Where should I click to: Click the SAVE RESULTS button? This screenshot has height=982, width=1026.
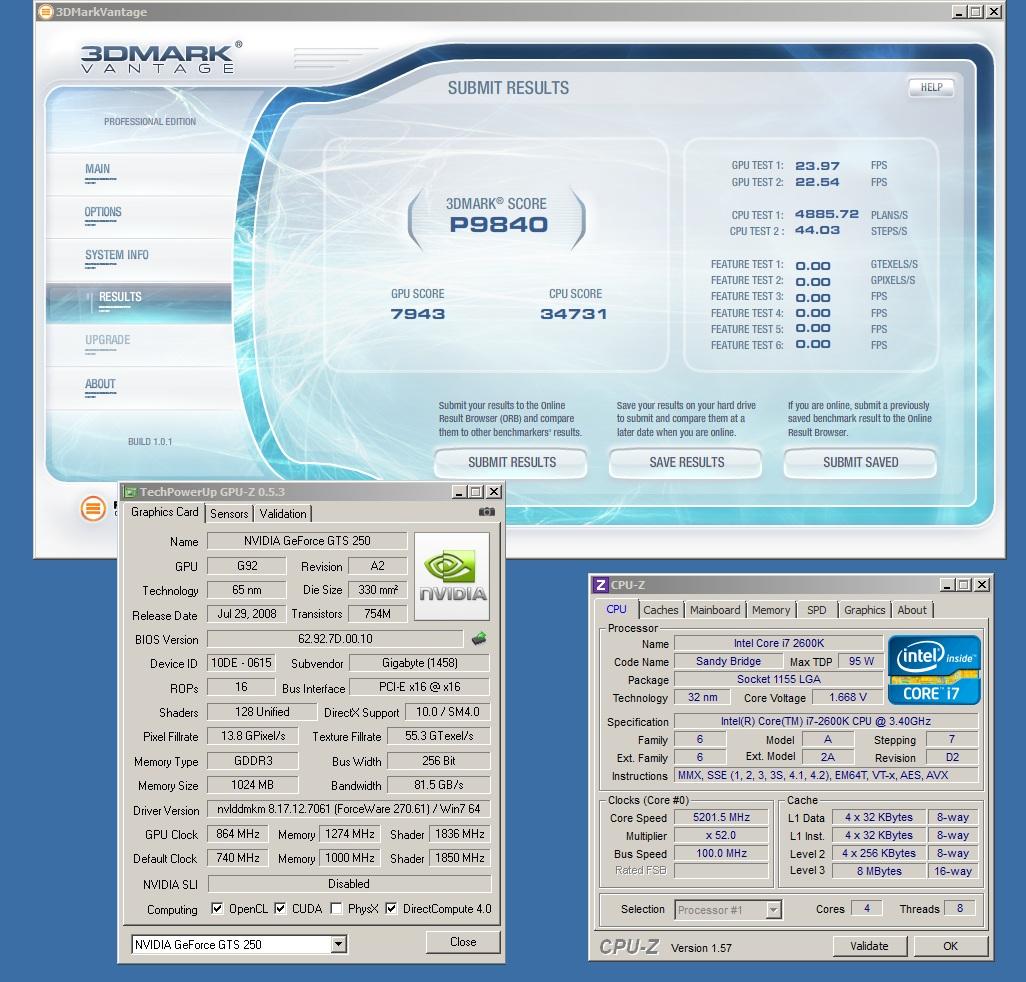click(x=686, y=463)
